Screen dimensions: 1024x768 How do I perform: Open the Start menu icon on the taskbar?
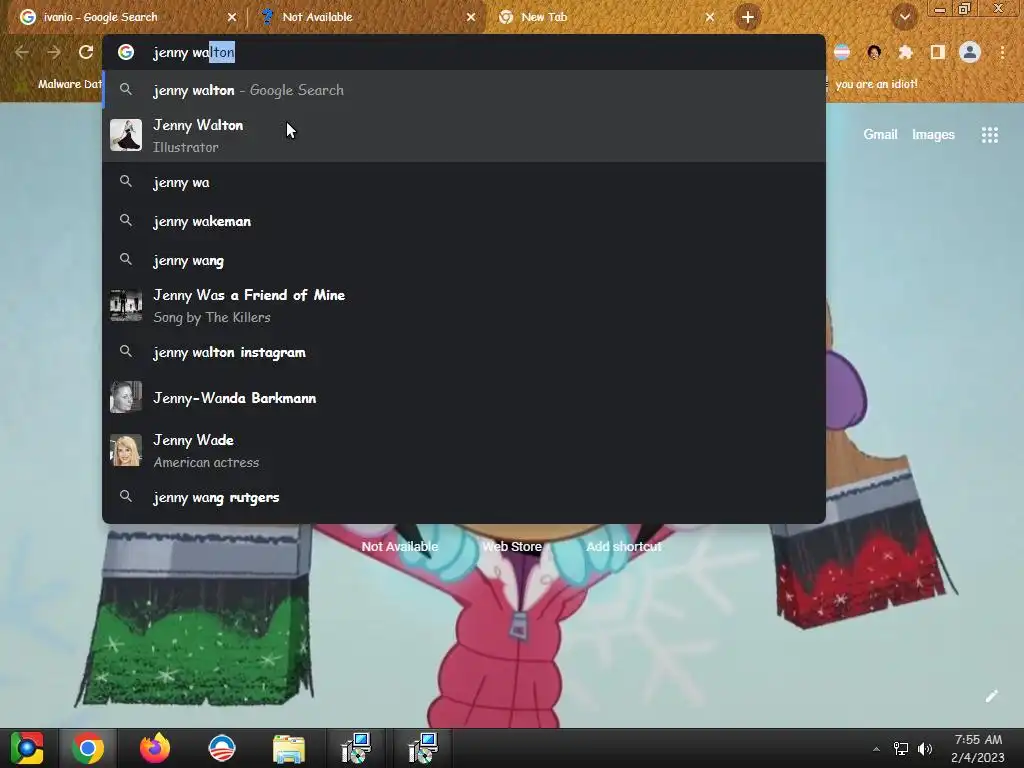click(27, 748)
